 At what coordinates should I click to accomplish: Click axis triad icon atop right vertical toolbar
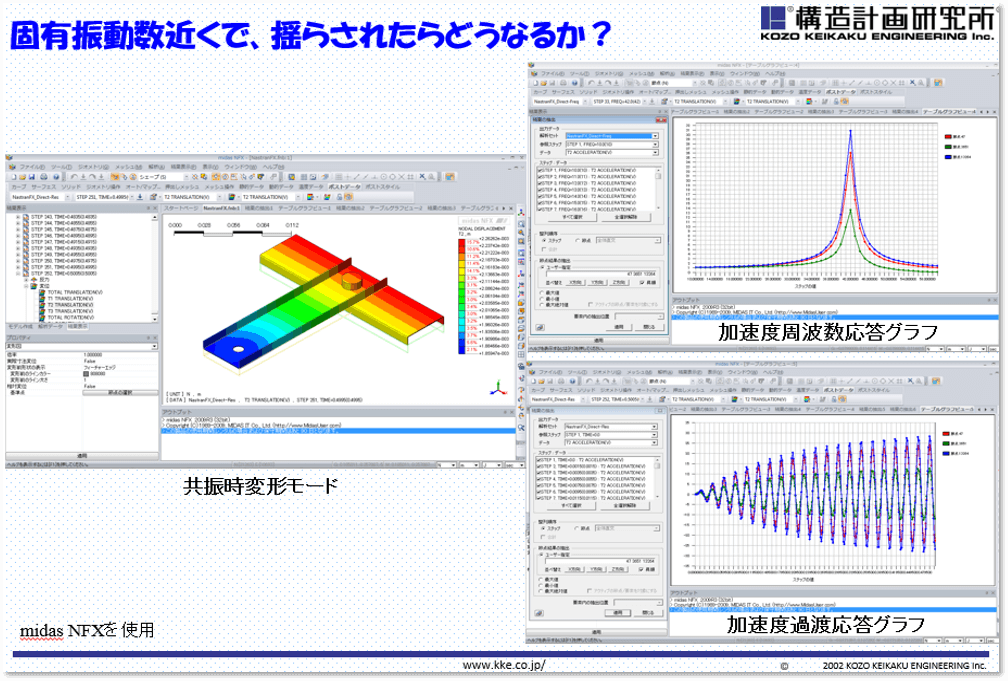click(x=521, y=213)
